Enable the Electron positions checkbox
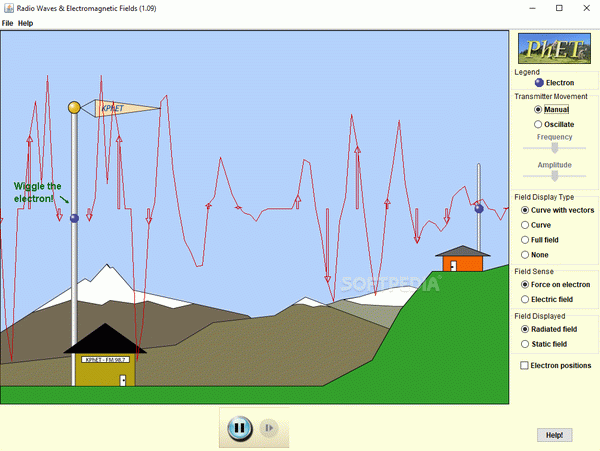This screenshot has height=451, width=600. pos(525,366)
